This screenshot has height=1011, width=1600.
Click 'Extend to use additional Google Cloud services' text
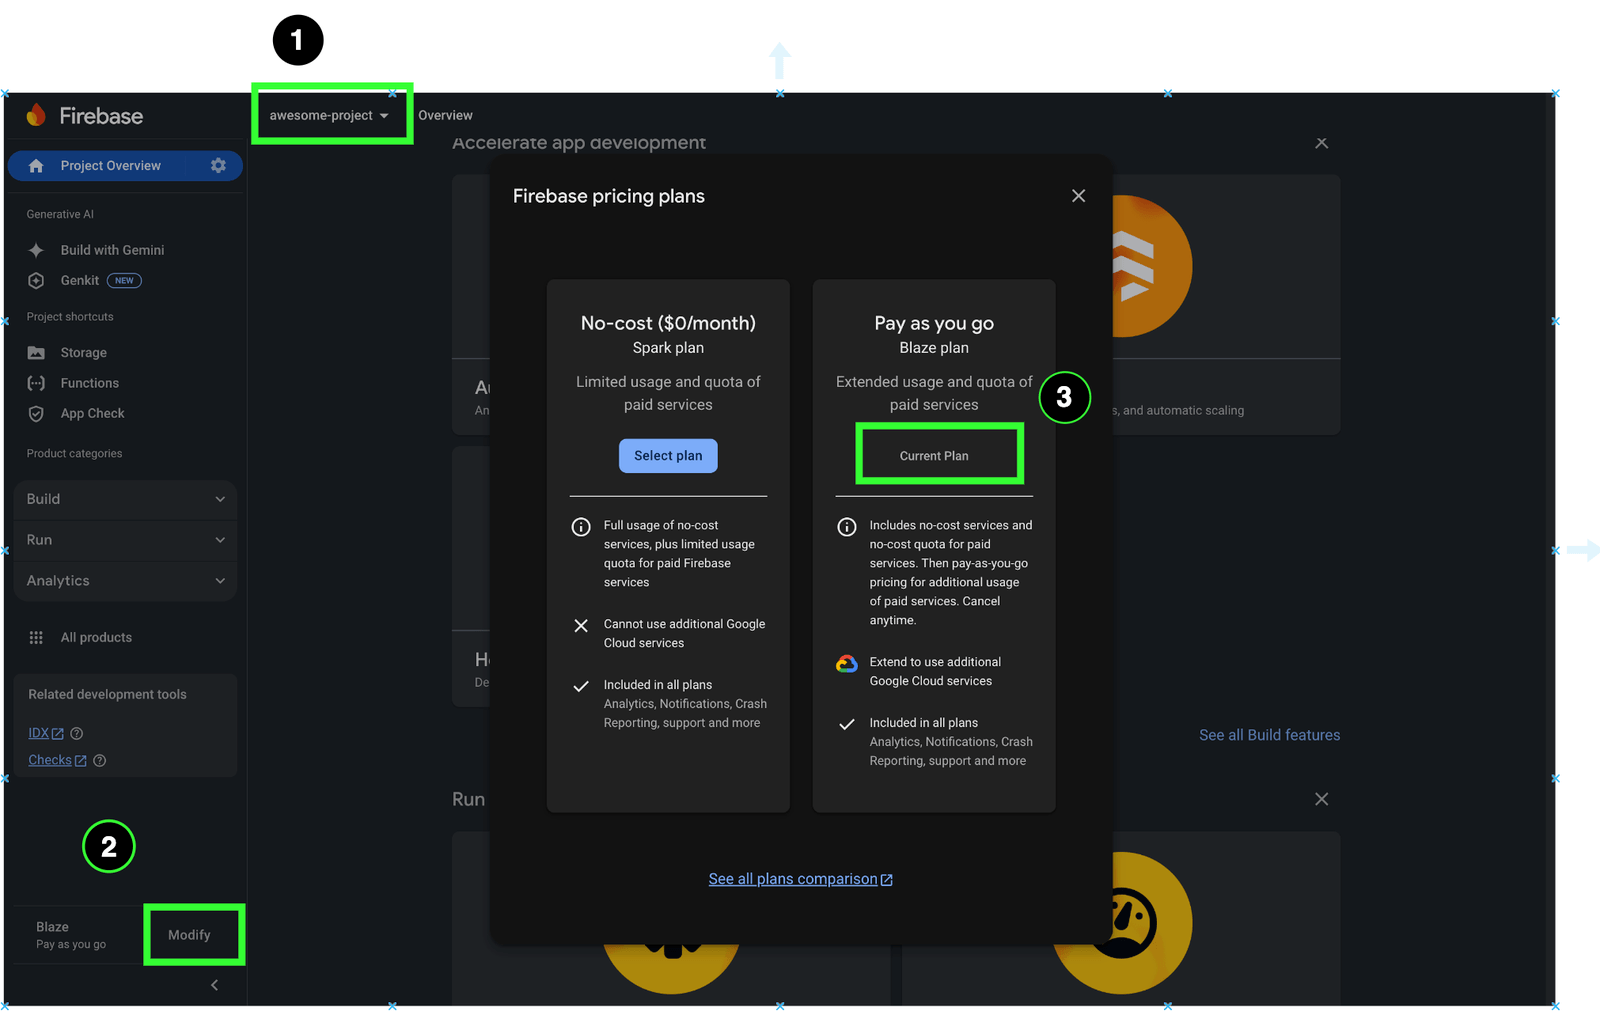click(935, 672)
